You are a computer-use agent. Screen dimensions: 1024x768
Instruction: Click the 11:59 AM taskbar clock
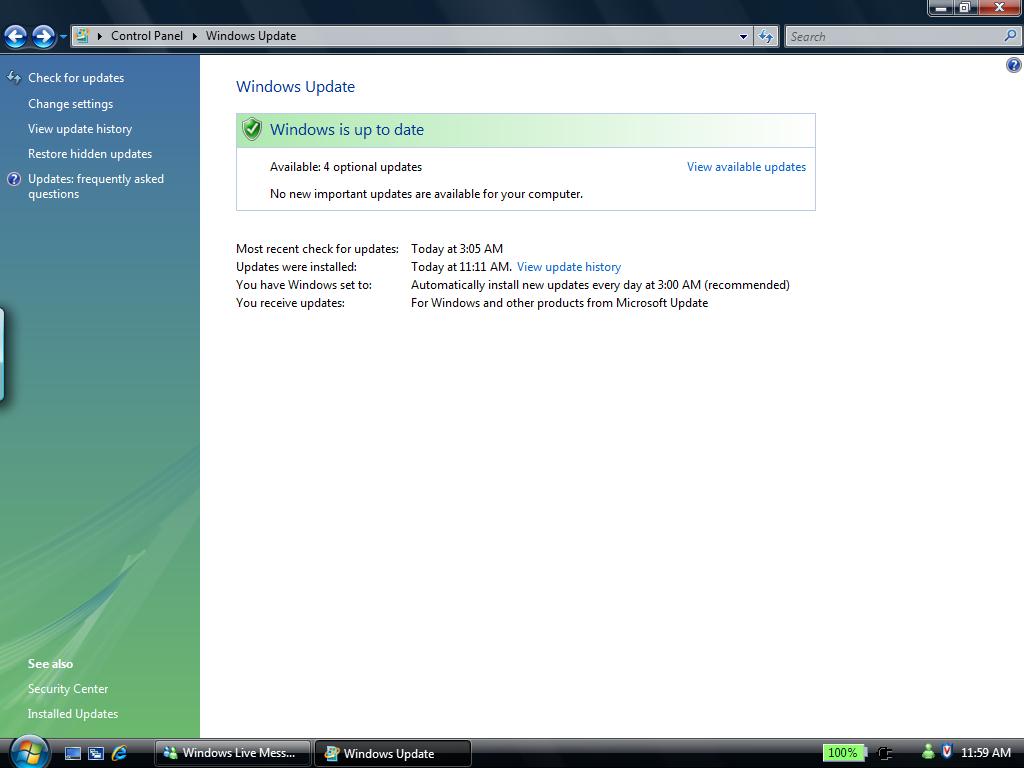click(x=985, y=752)
